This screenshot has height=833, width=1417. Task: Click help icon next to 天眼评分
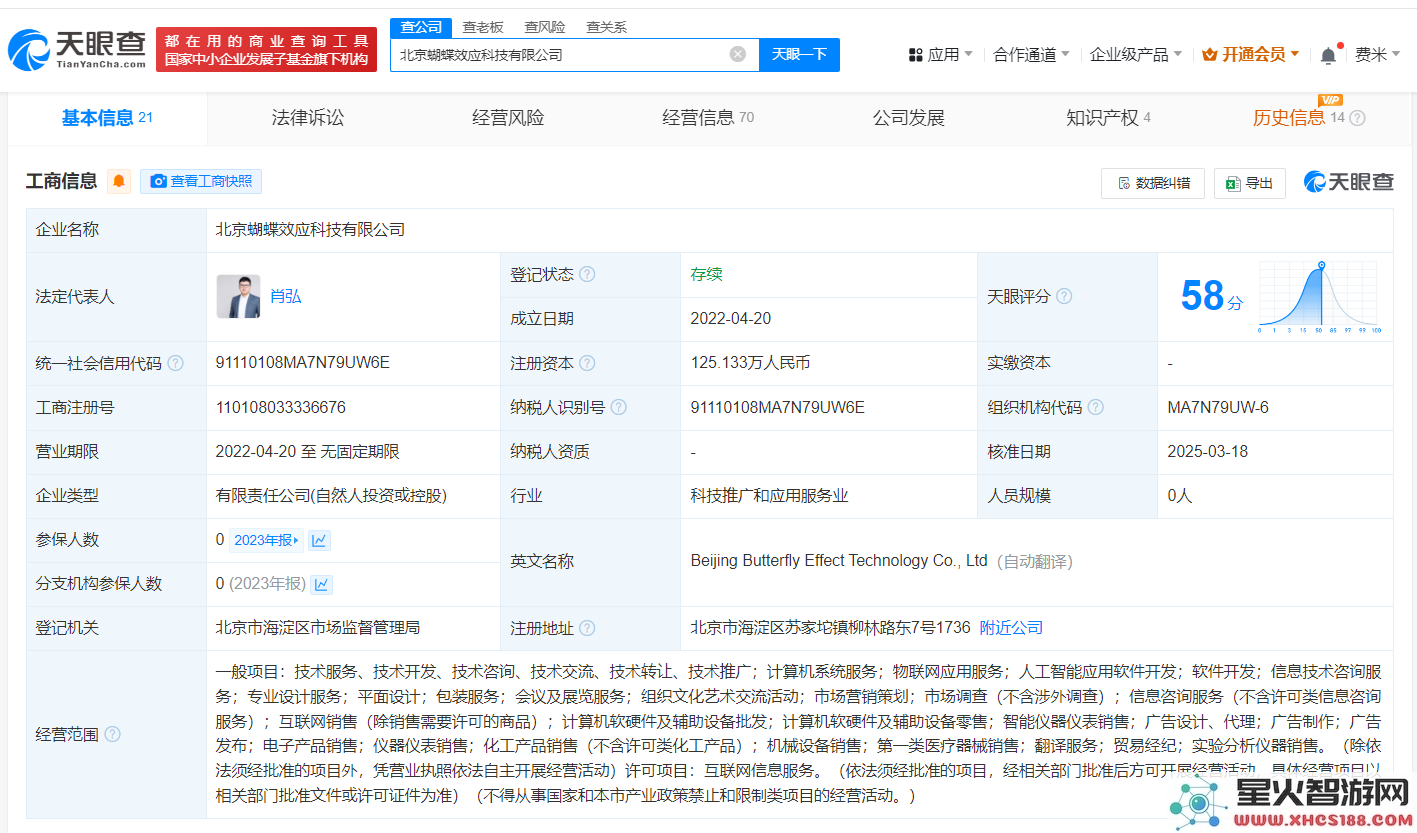(1064, 296)
